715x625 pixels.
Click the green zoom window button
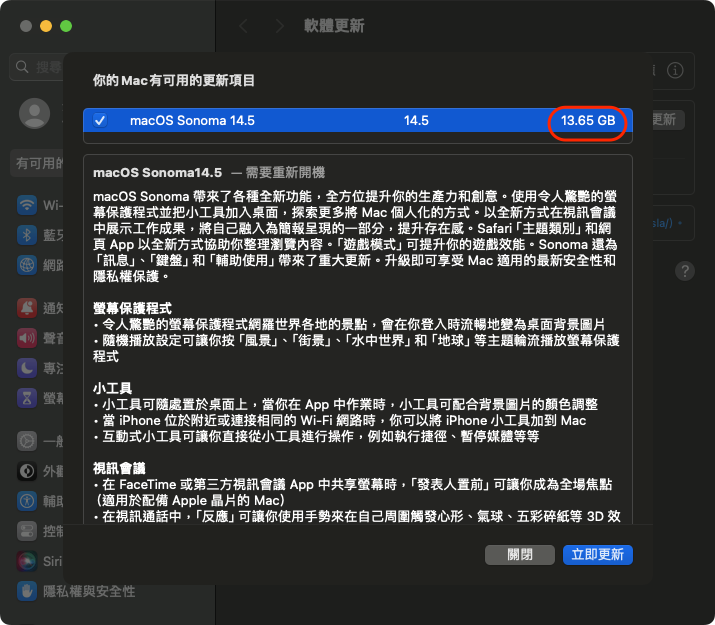tap(66, 26)
